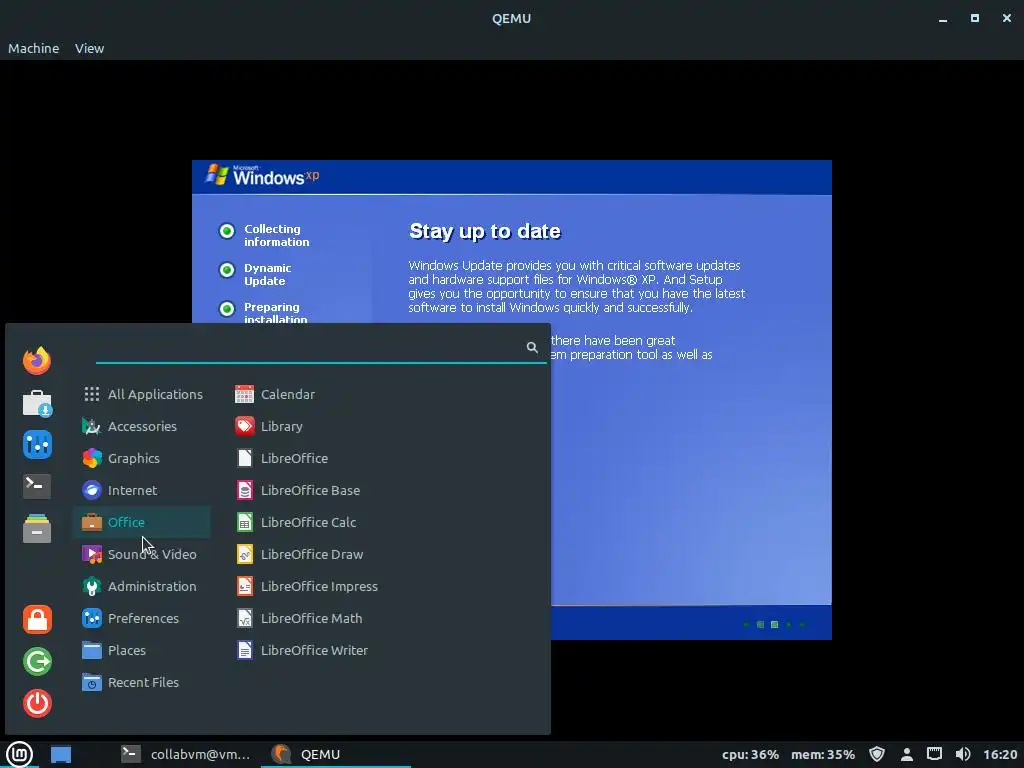
Task: Select the All Applications category
Action: (142, 394)
